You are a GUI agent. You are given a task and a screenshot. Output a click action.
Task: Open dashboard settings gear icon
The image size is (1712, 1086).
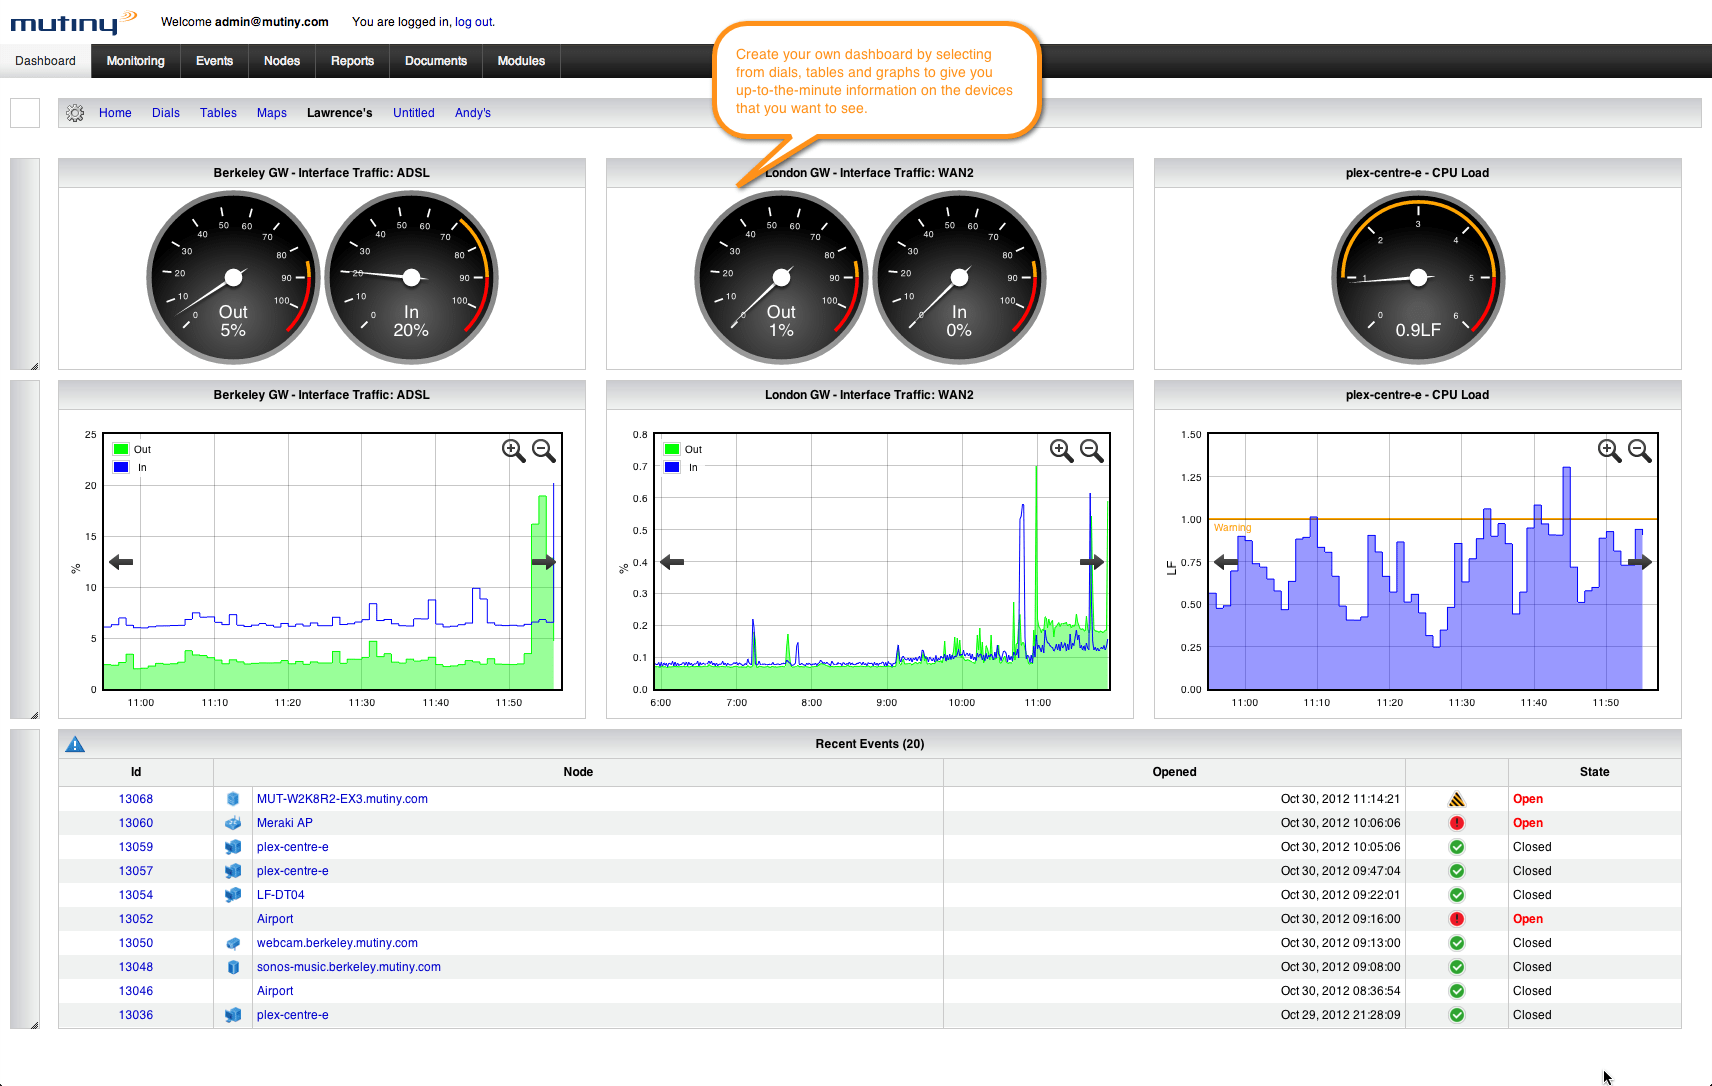75,113
